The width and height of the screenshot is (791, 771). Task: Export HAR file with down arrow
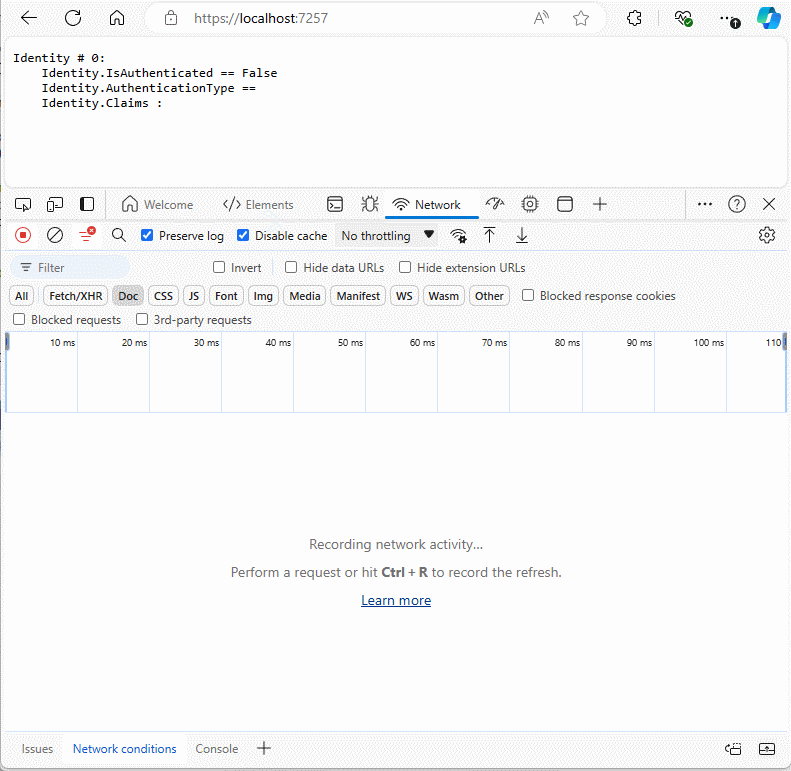[522, 235]
